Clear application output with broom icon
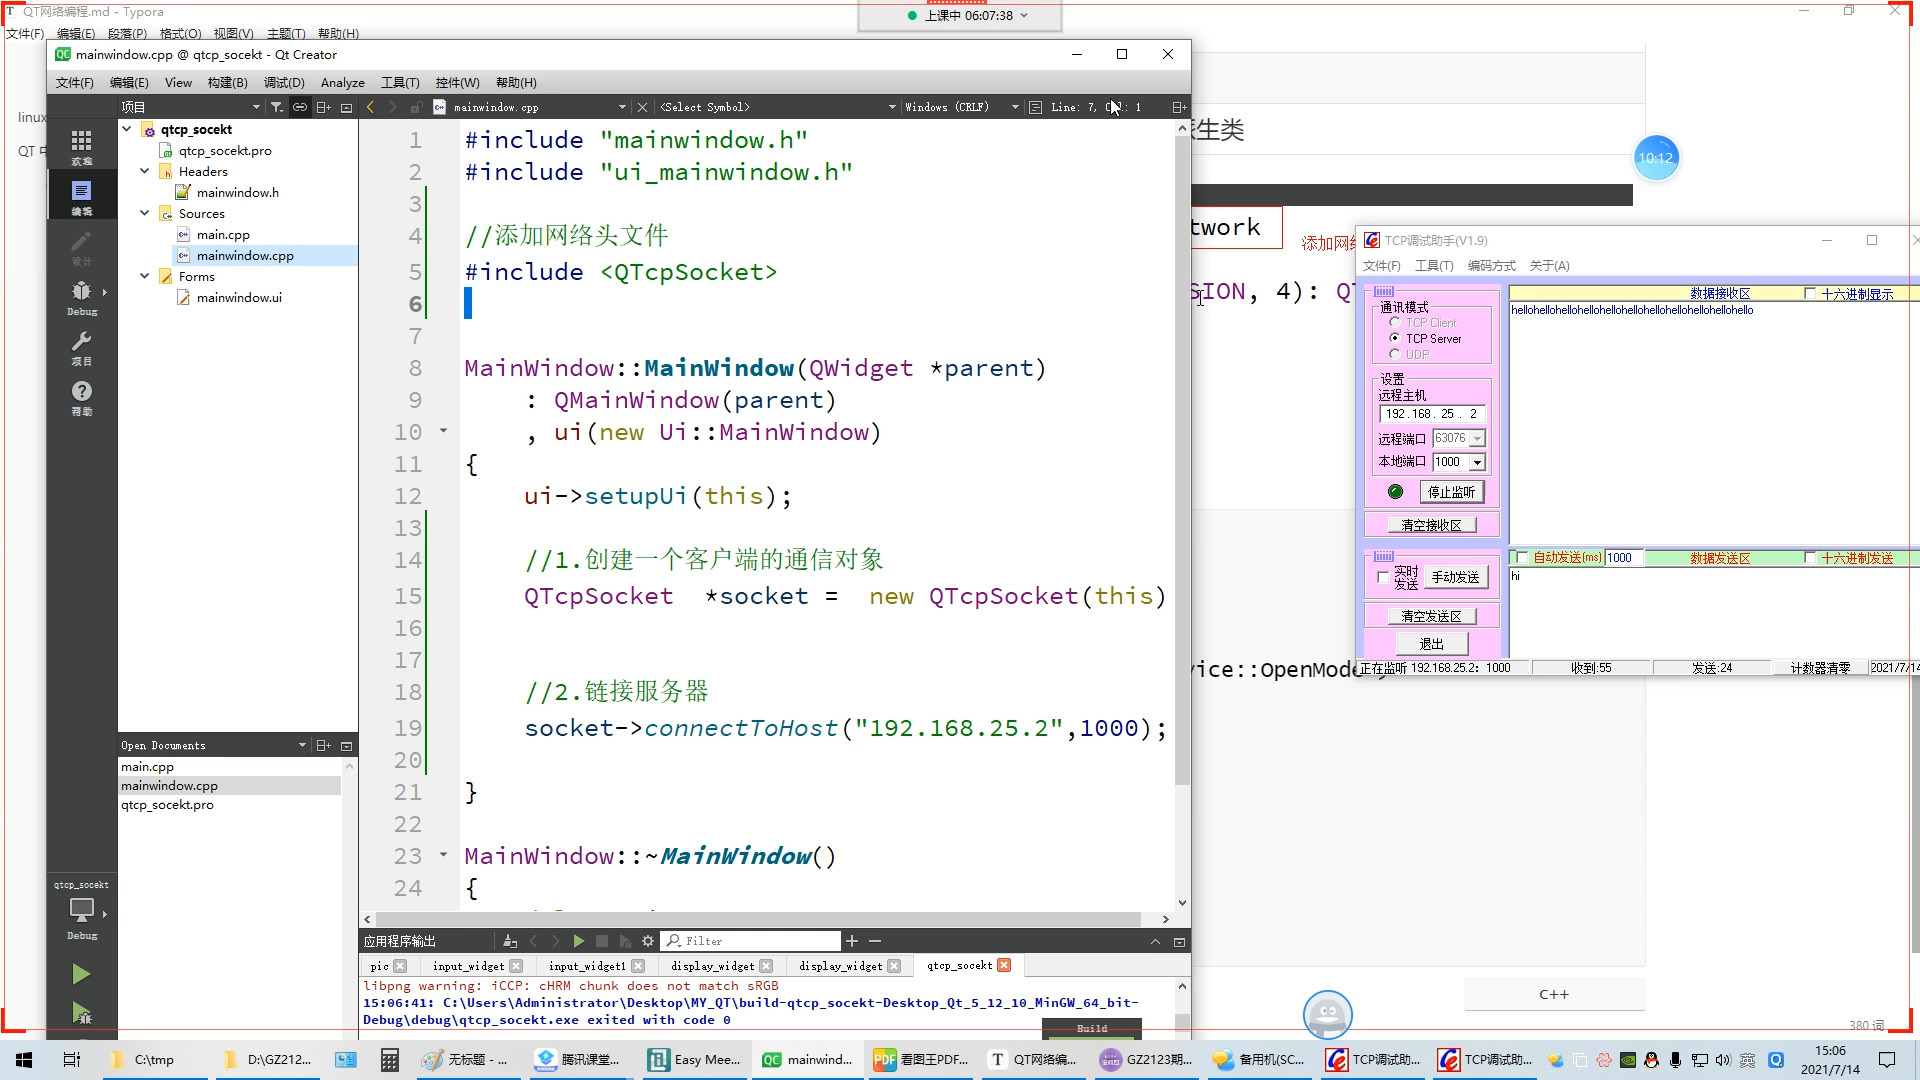 click(x=510, y=941)
